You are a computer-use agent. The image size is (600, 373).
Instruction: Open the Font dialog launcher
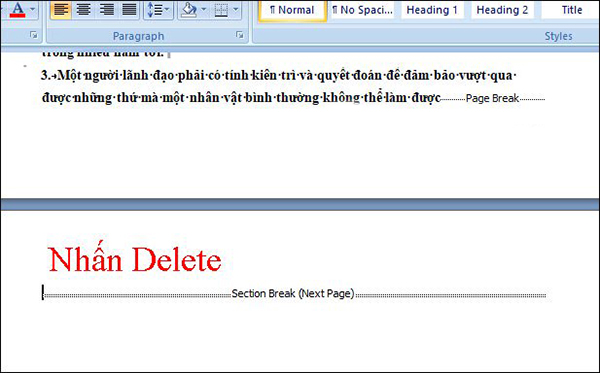pos(34,35)
